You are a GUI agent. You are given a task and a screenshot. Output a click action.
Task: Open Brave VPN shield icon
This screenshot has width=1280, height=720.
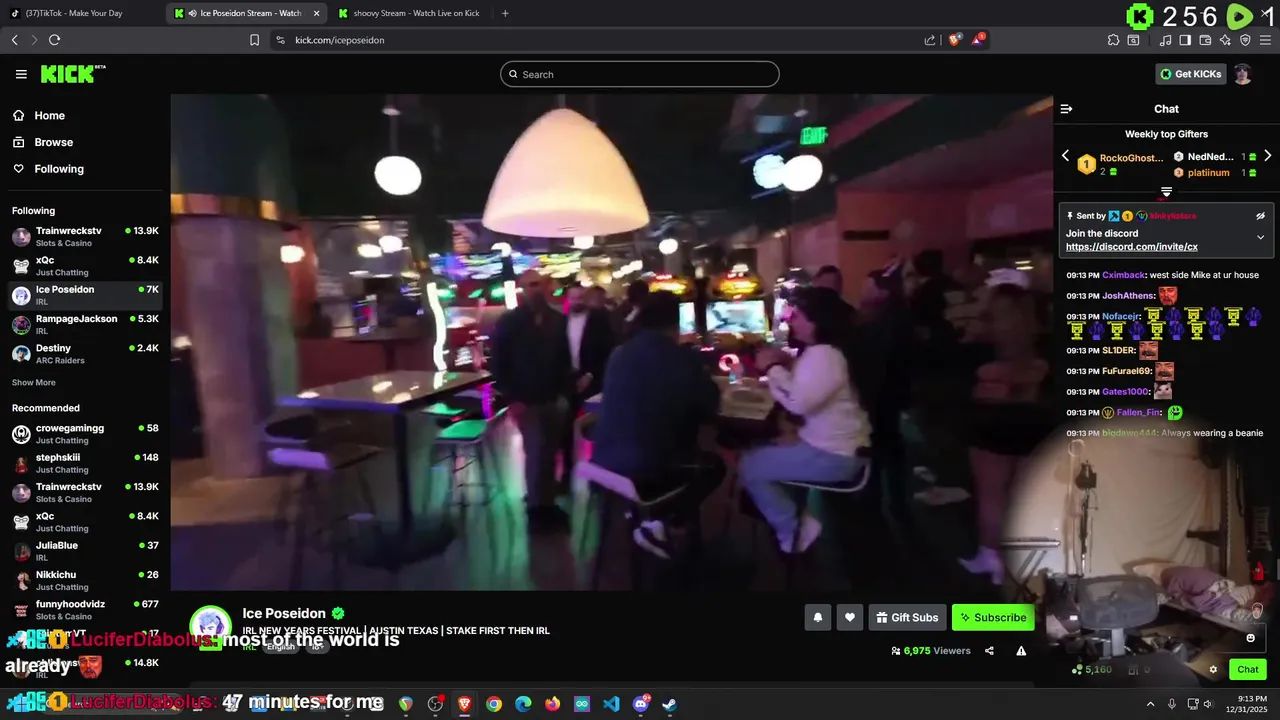click(x=1245, y=40)
